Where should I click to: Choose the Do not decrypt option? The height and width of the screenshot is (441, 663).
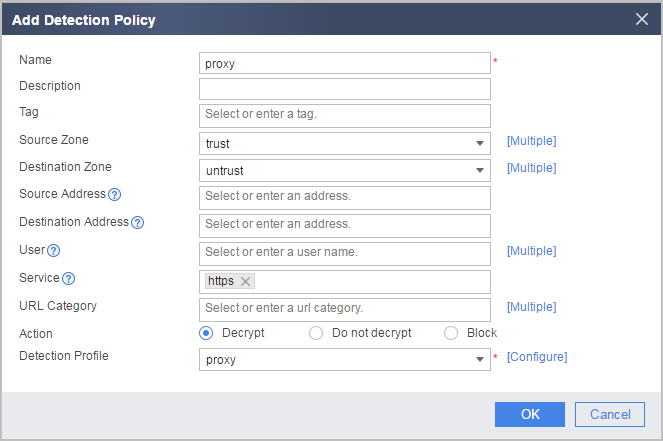click(316, 333)
